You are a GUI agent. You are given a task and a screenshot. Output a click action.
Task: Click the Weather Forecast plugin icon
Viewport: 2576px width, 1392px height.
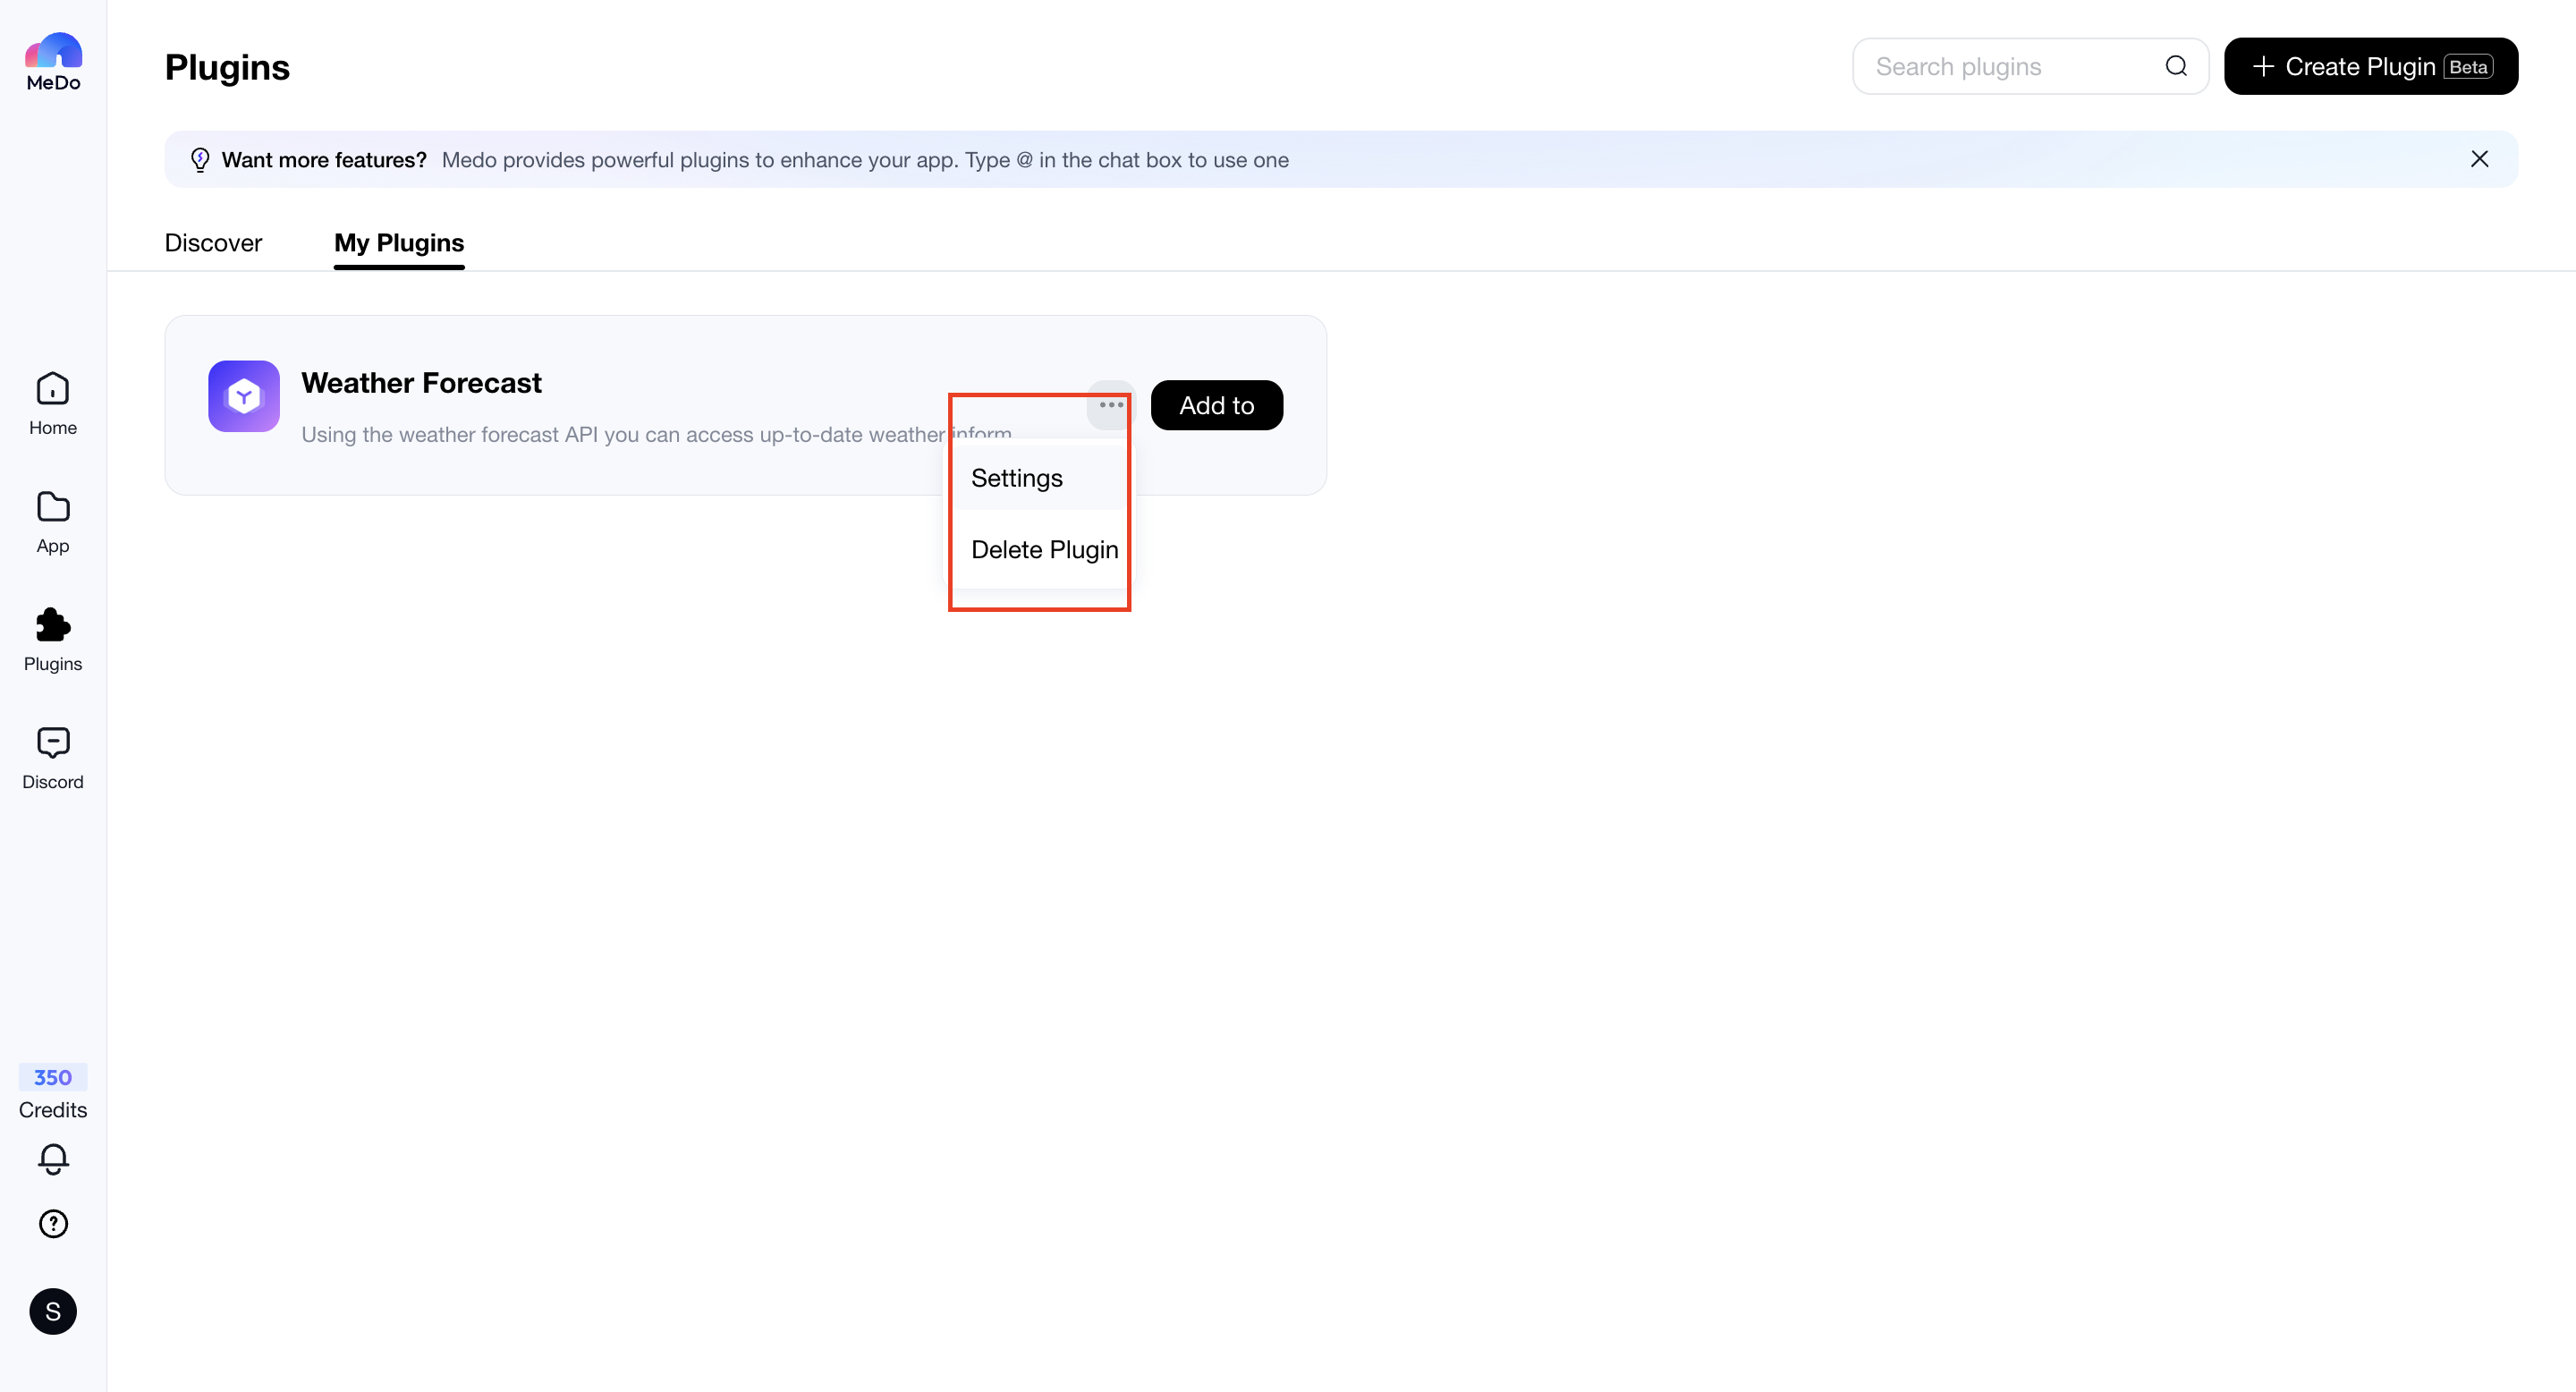243,396
